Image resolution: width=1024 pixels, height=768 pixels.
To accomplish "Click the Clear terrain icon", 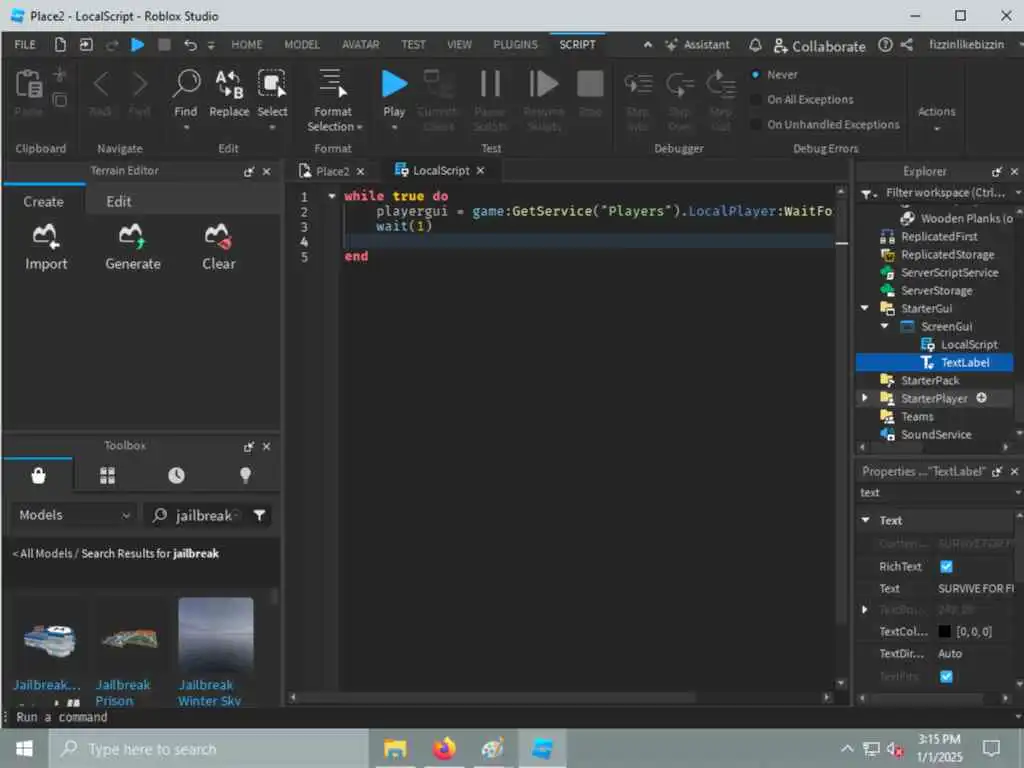I will pos(218,236).
